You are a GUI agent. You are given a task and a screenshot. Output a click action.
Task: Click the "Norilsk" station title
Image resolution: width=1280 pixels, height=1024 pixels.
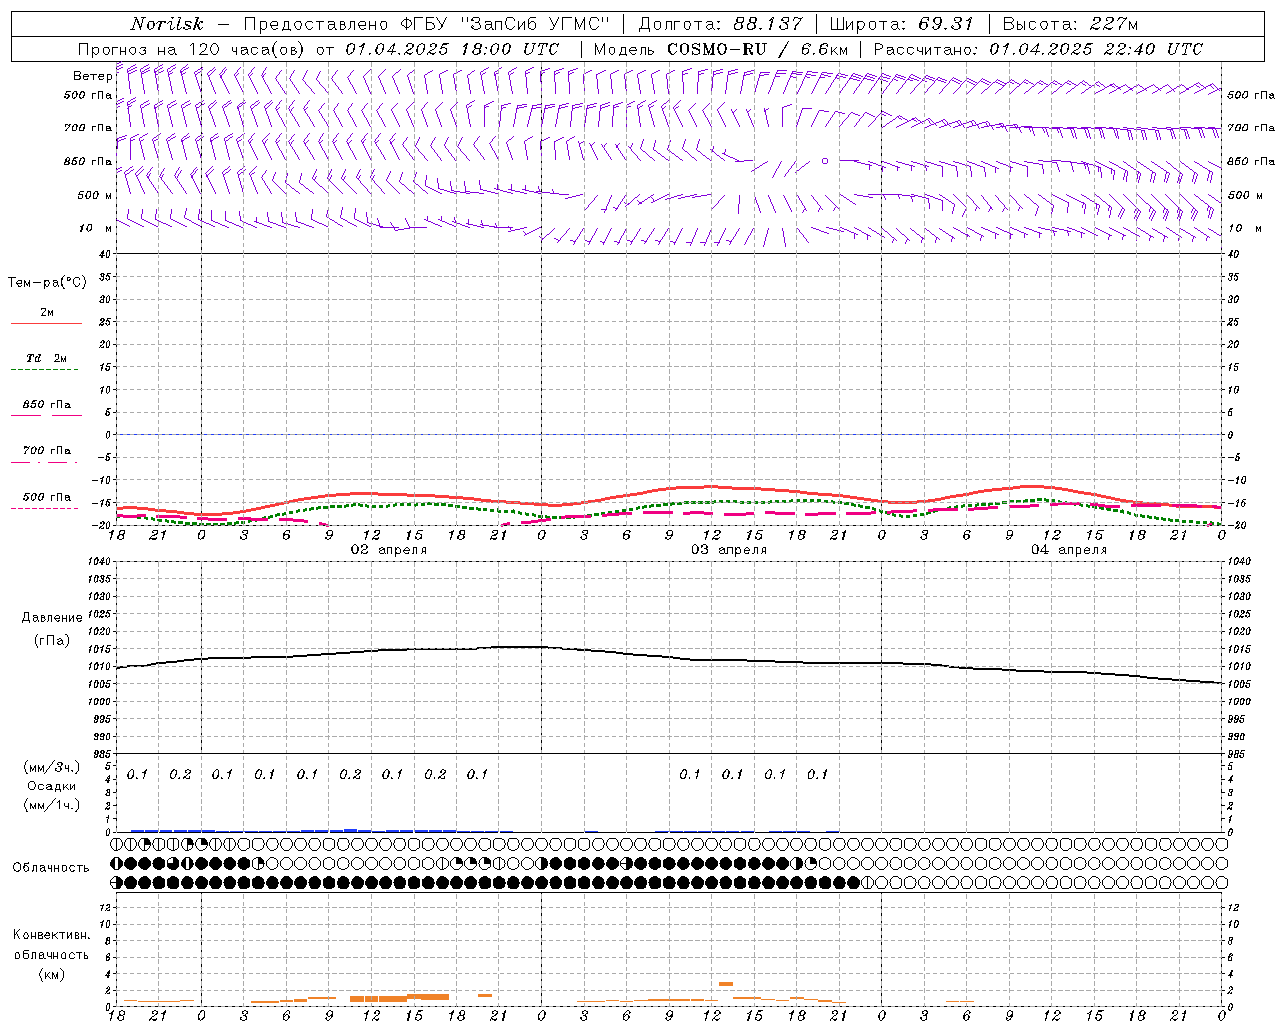click(x=167, y=24)
